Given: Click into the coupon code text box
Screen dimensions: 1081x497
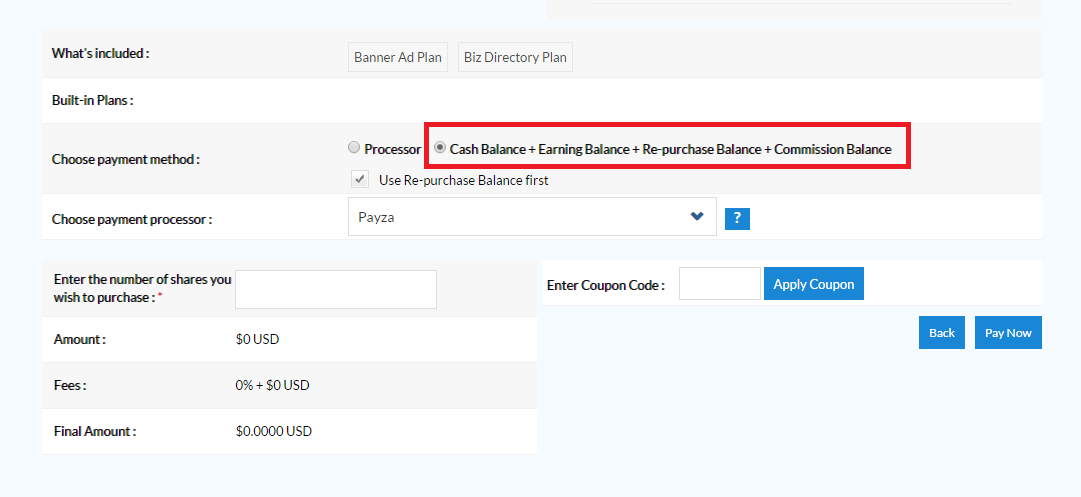Looking at the screenshot, I should pyautogui.click(x=720, y=284).
